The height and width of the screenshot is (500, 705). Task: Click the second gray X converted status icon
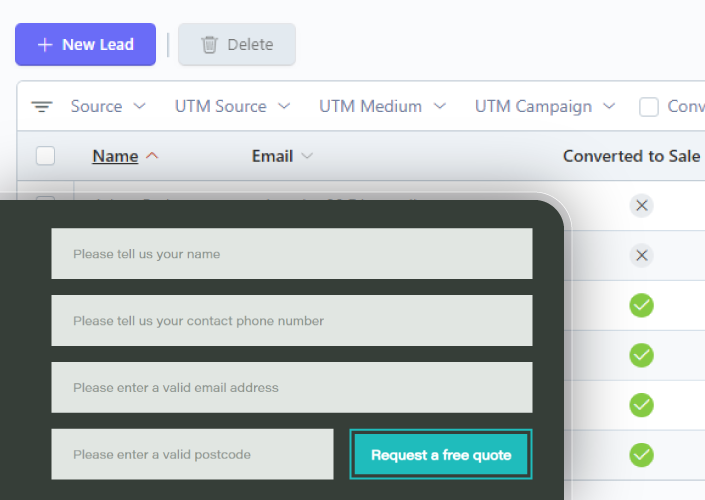[x=642, y=255]
